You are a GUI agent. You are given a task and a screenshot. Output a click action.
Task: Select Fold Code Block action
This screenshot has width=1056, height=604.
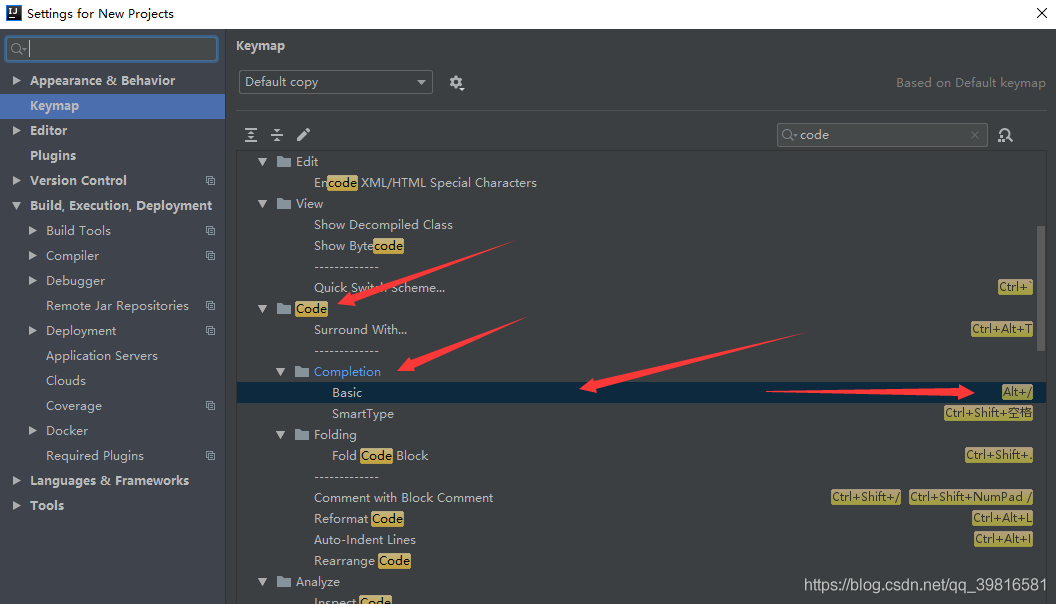coord(380,456)
